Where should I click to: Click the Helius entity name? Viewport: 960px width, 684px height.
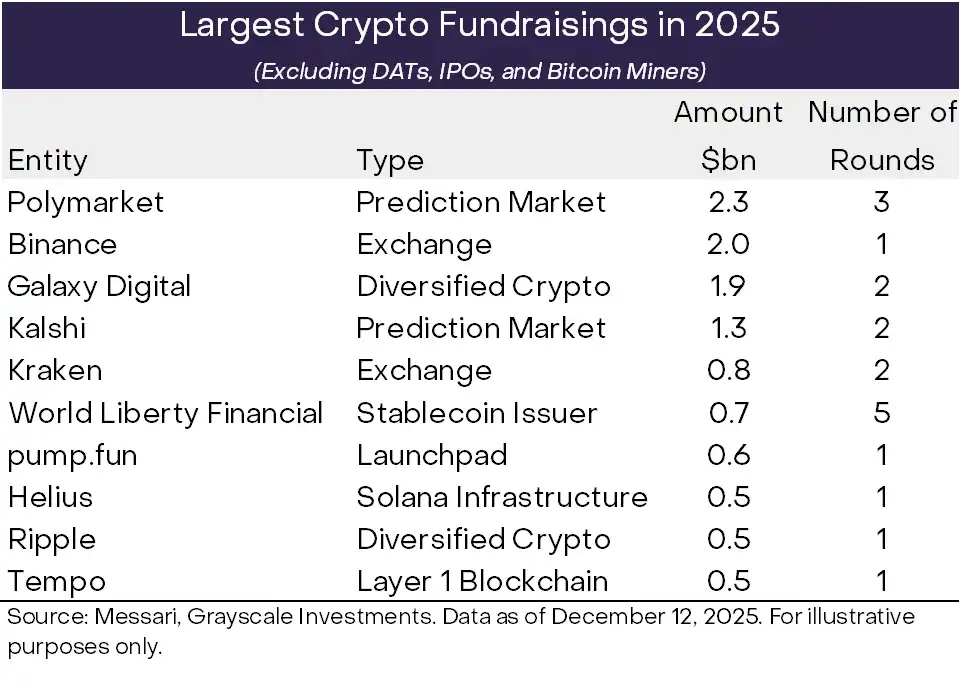(x=50, y=497)
